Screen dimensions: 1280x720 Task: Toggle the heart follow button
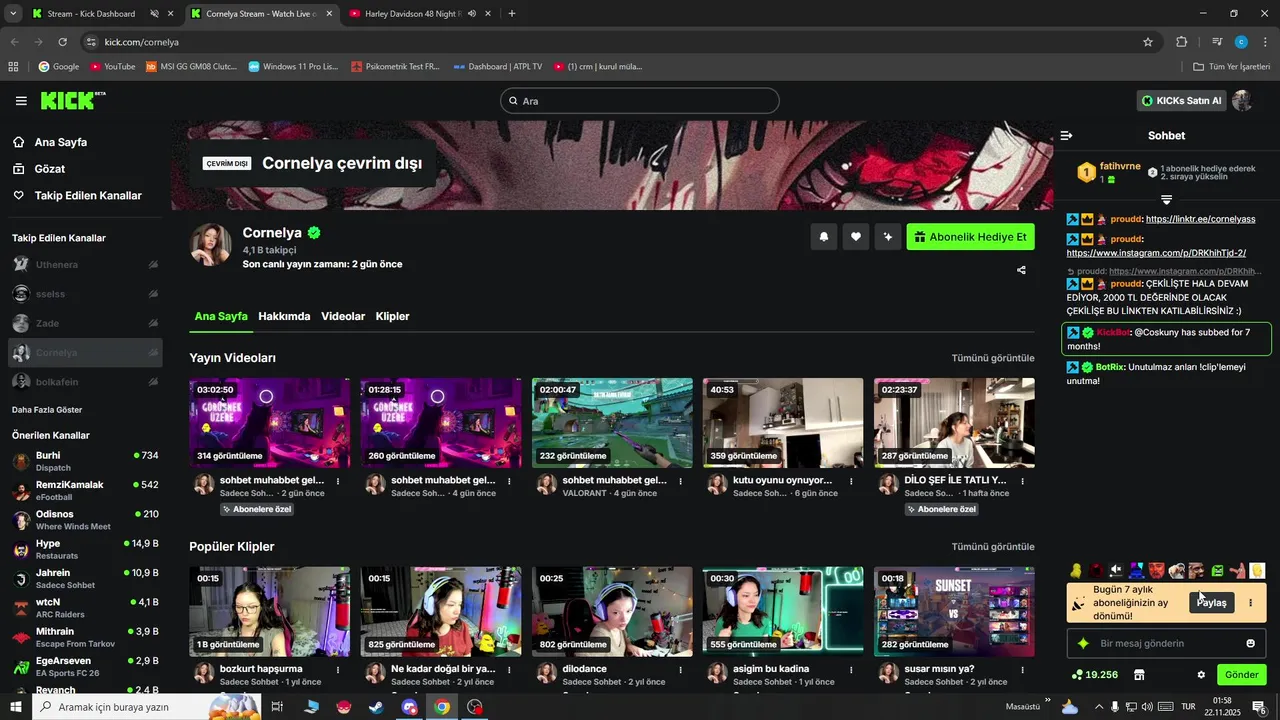[x=855, y=237]
